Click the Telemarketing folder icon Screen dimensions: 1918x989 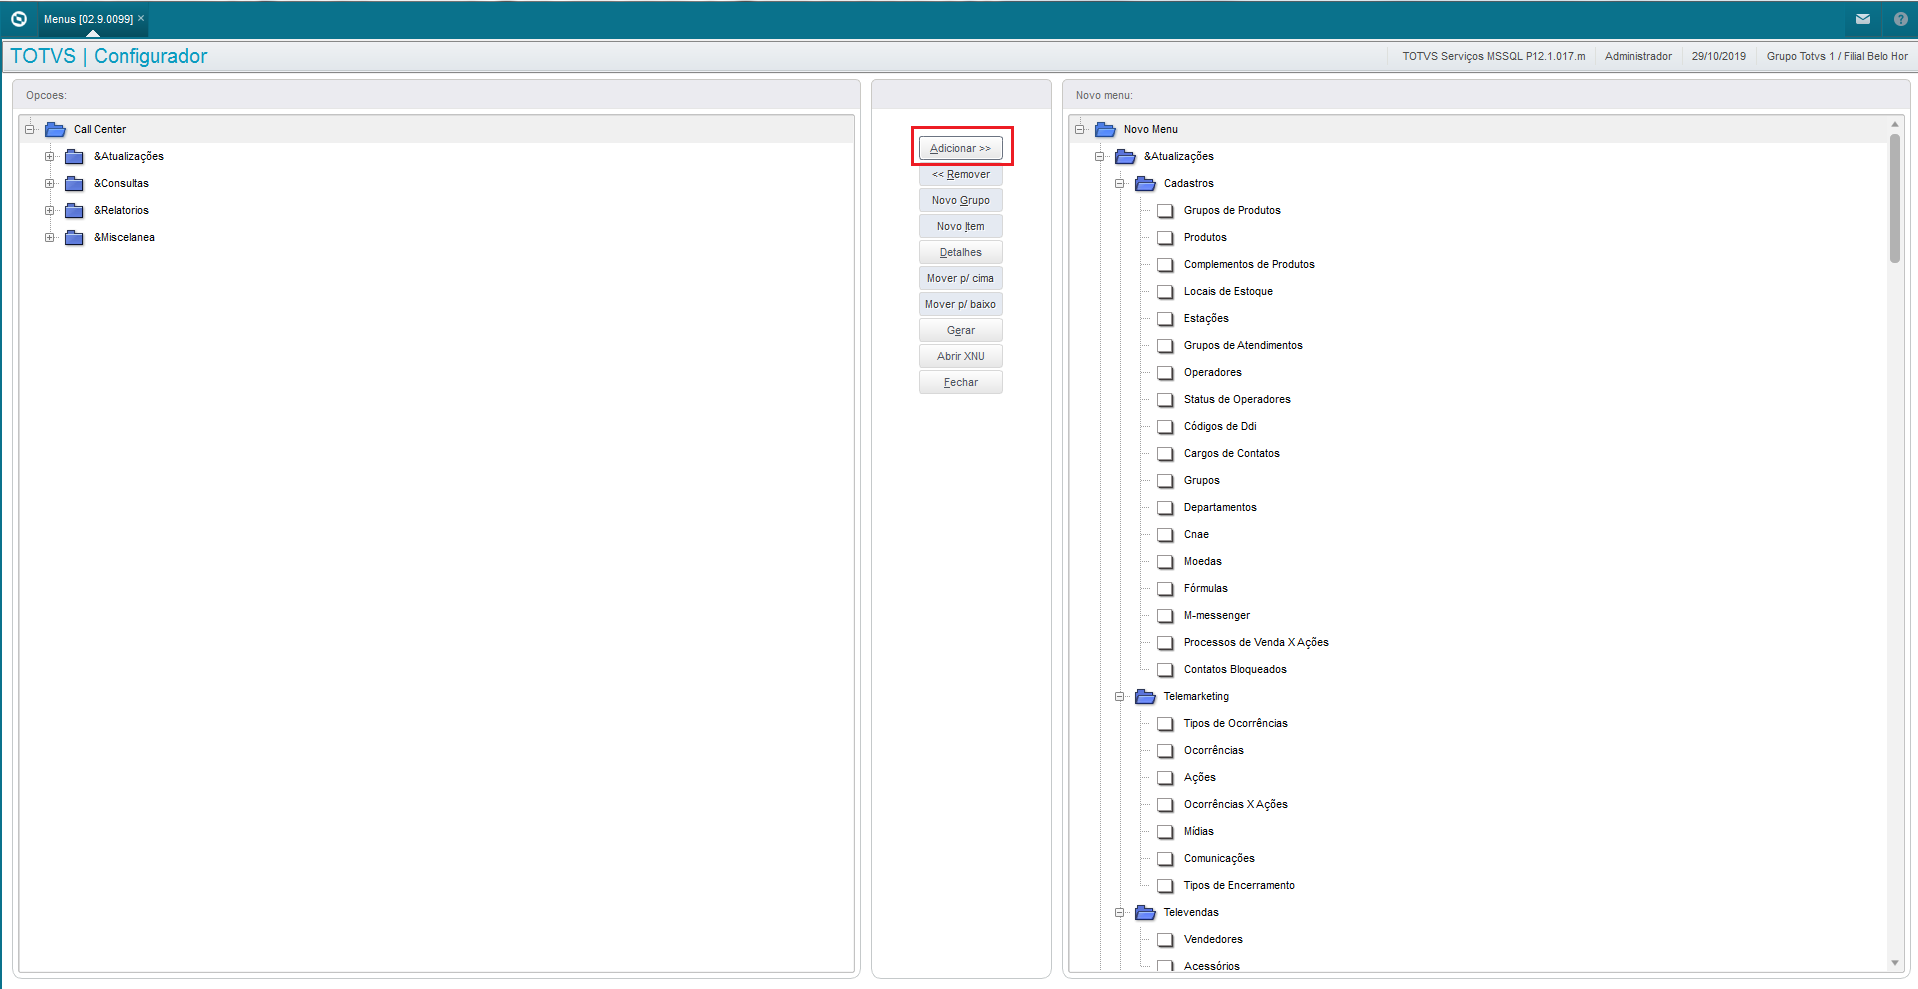click(x=1145, y=696)
